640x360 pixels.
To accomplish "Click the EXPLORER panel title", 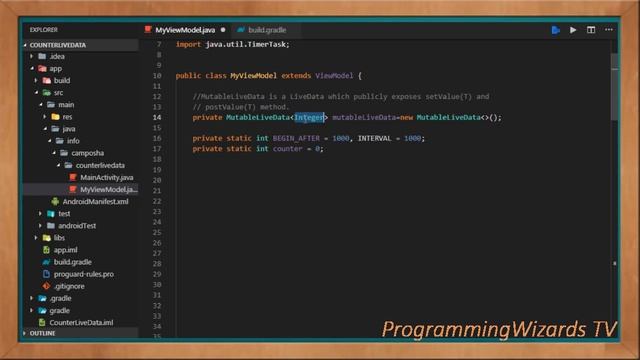I will coord(44,30).
